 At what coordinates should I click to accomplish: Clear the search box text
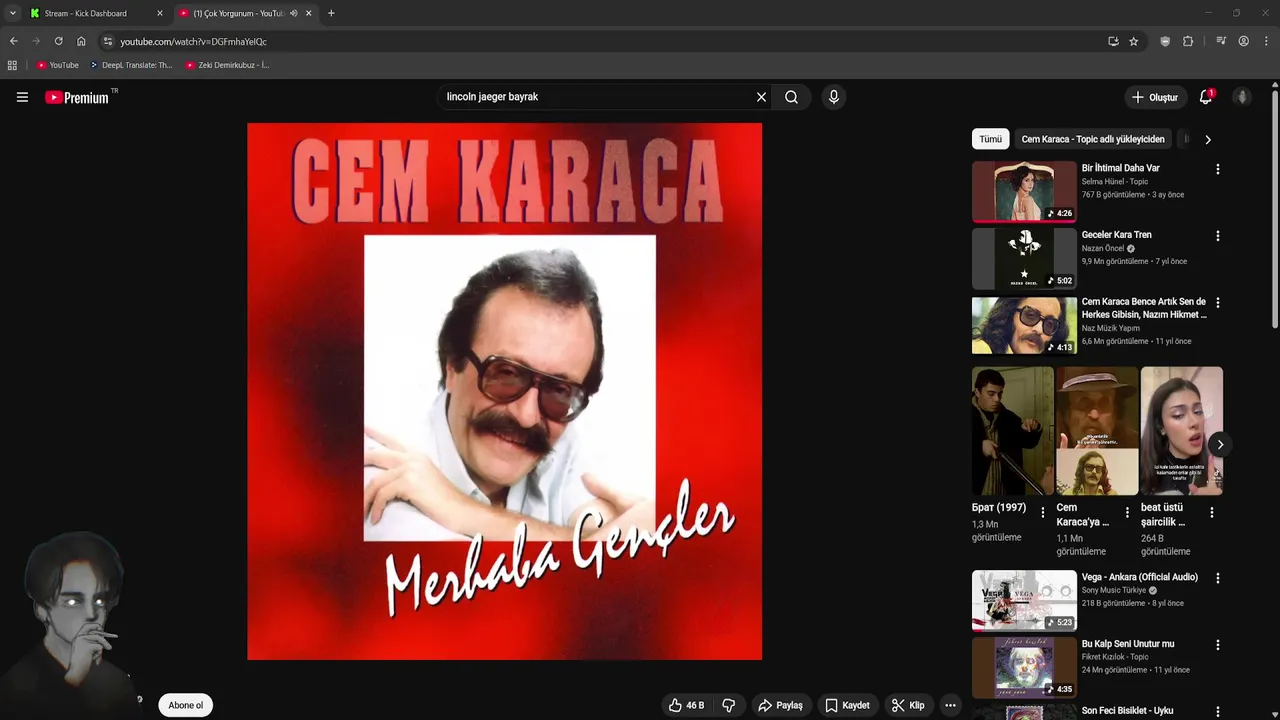pos(761,97)
